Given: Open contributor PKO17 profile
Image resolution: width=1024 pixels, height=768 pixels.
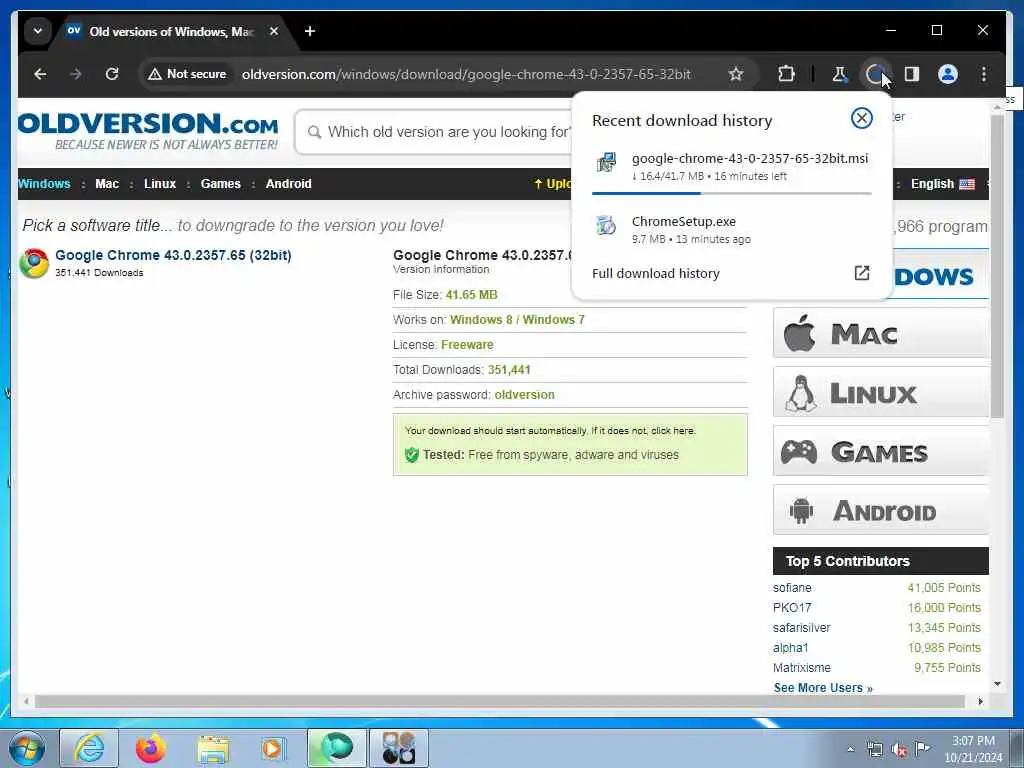Looking at the screenshot, I should tap(792, 608).
